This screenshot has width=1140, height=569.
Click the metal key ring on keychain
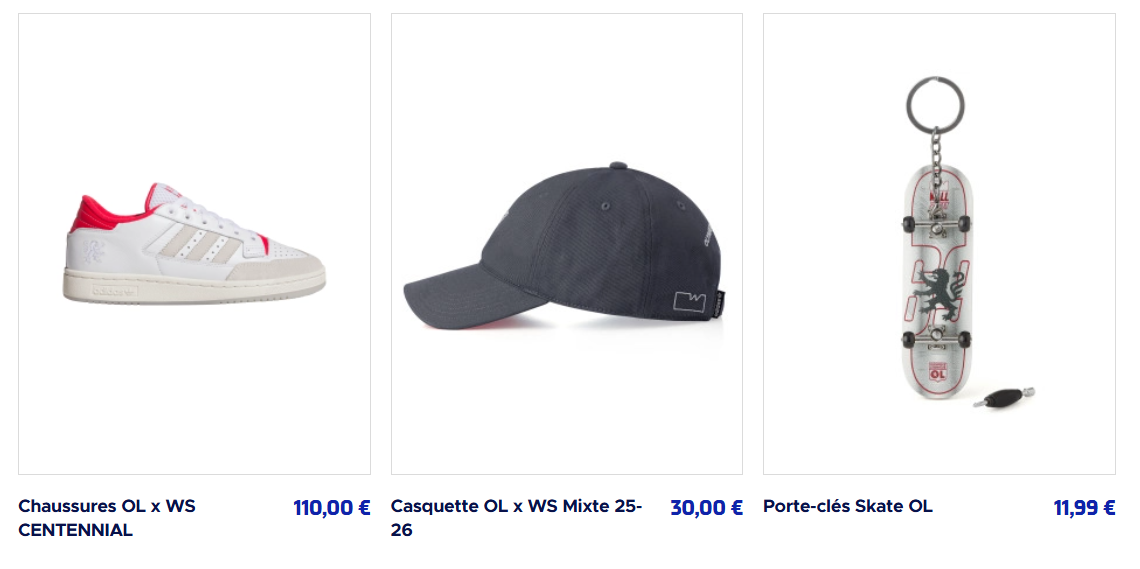click(x=935, y=105)
